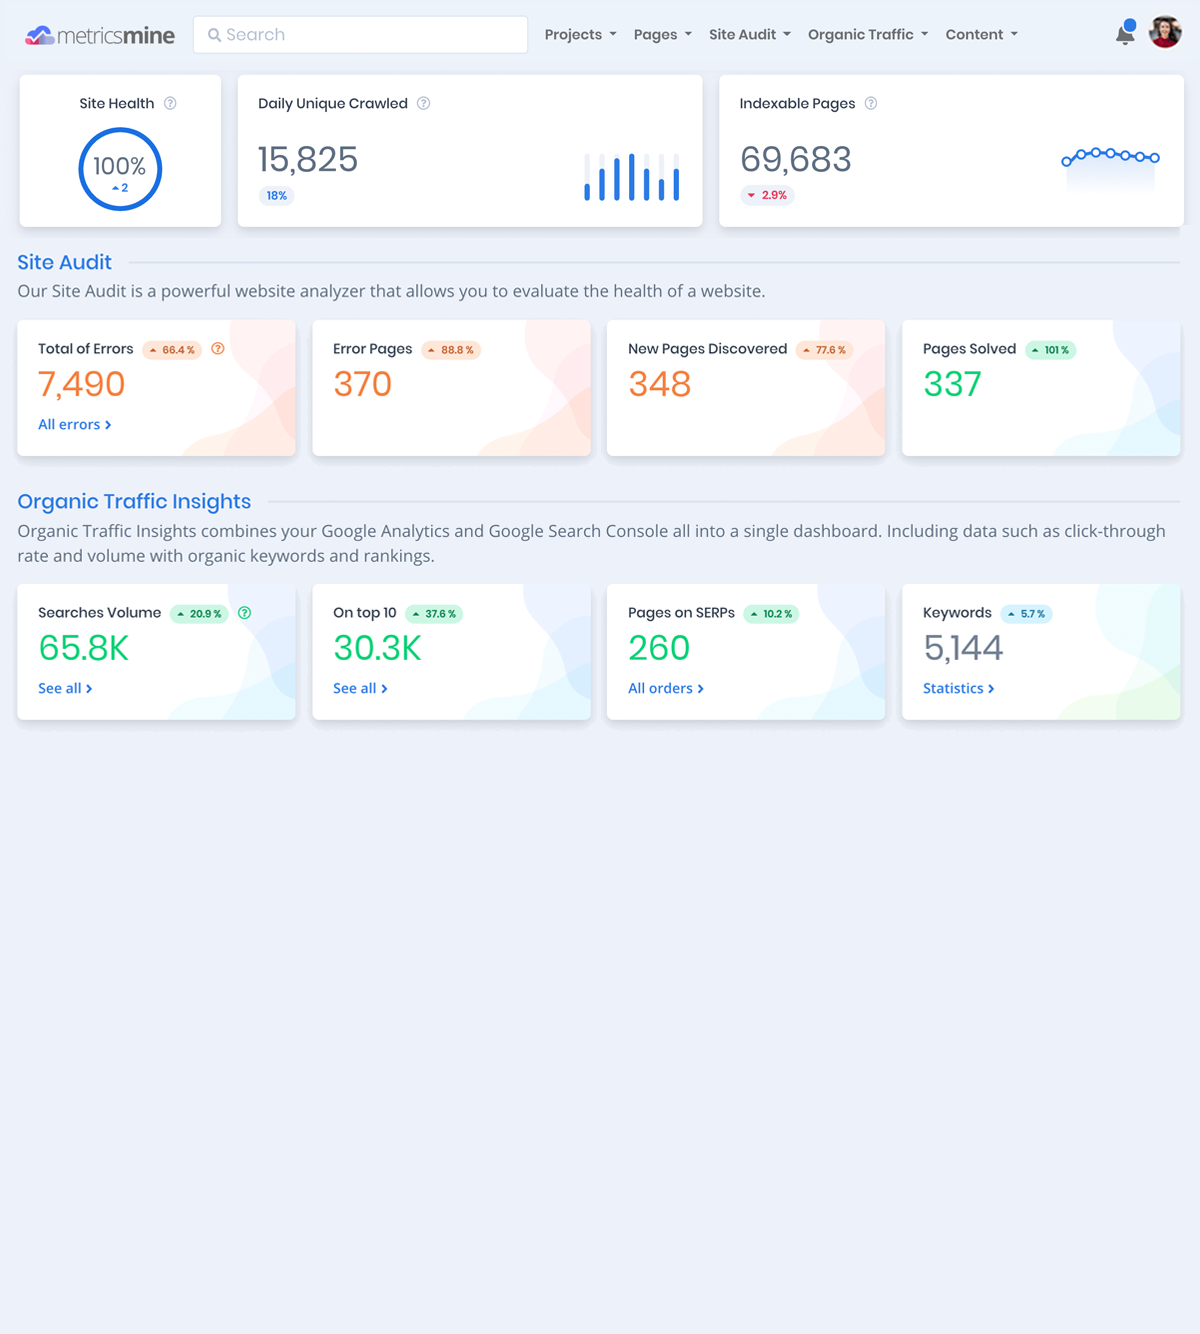Image resolution: width=1200 pixels, height=1334 pixels.
Task: Click help icon beside Site Health
Action: point(171,103)
